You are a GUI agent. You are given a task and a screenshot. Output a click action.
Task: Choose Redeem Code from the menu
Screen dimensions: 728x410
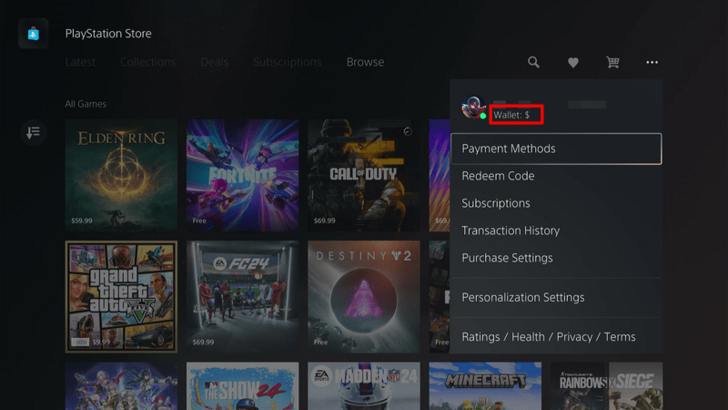(x=556, y=176)
